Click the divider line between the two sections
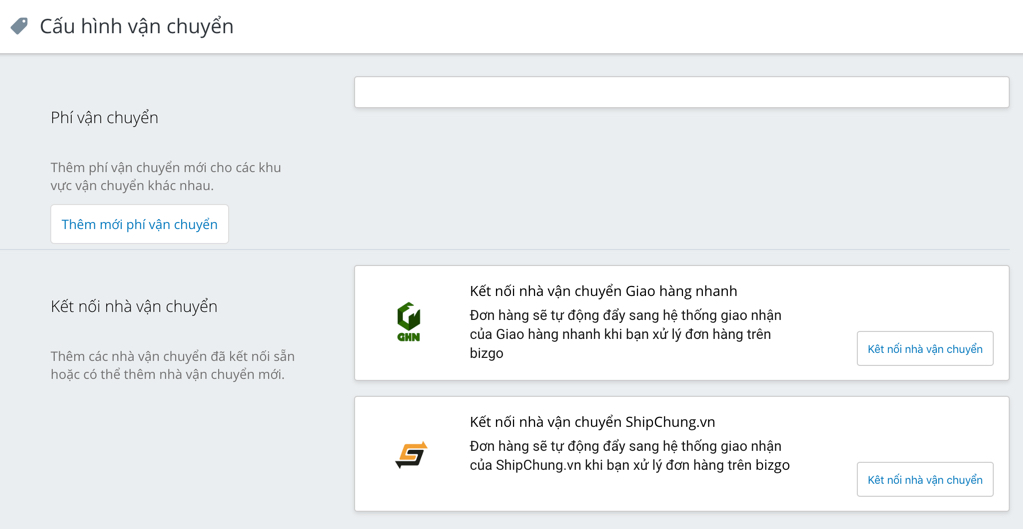 (x=504, y=249)
